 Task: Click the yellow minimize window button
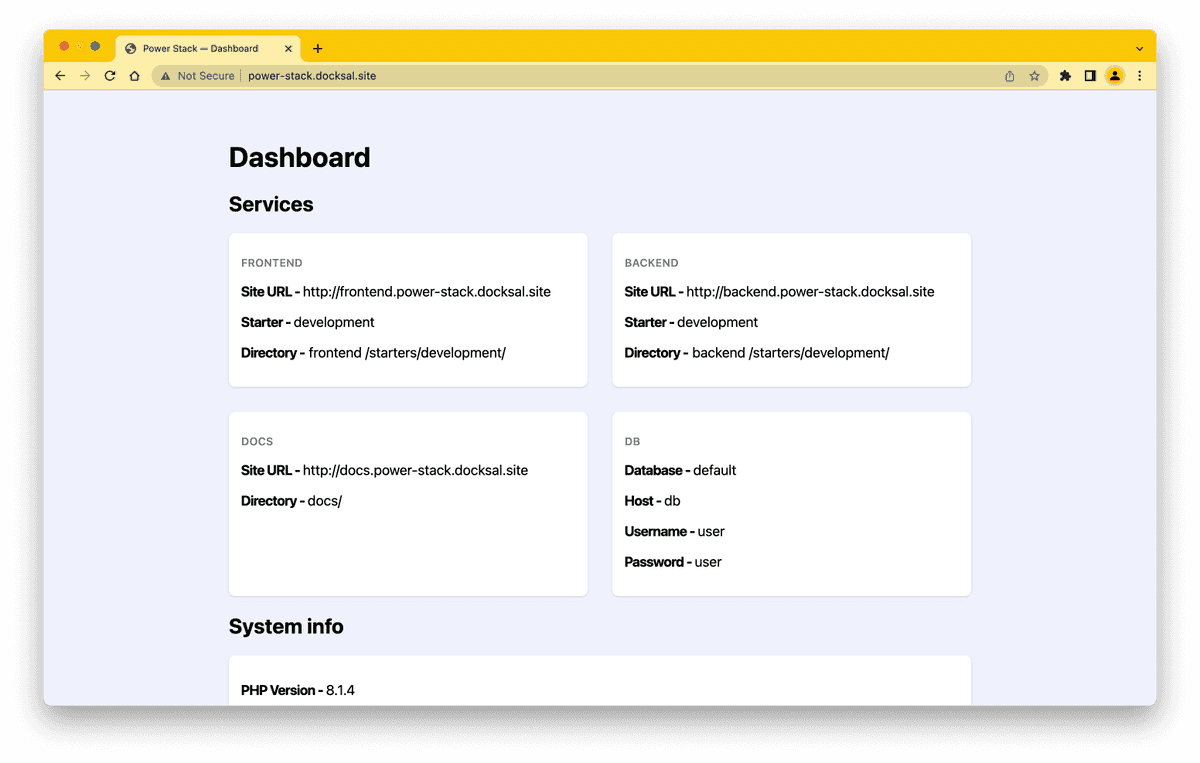[x=80, y=46]
